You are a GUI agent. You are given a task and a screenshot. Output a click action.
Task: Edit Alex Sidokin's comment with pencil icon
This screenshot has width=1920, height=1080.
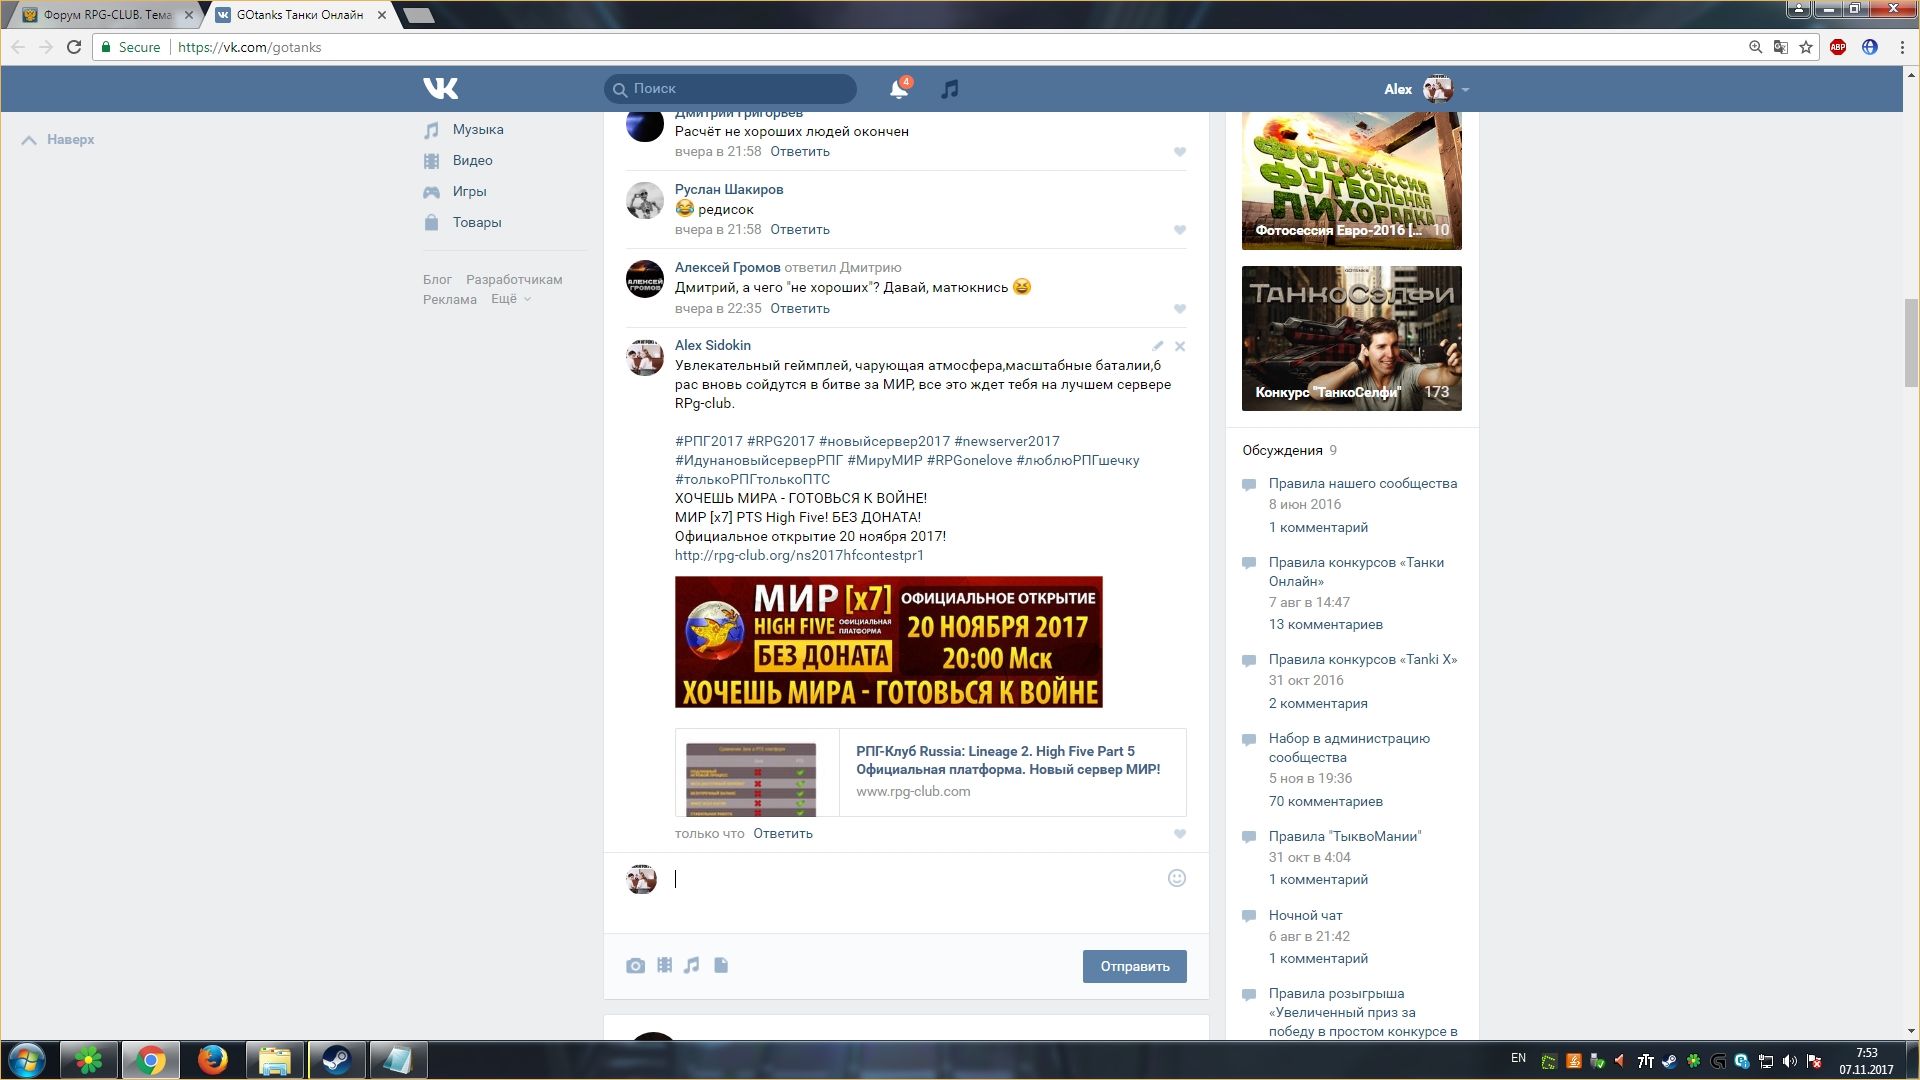click(1157, 346)
